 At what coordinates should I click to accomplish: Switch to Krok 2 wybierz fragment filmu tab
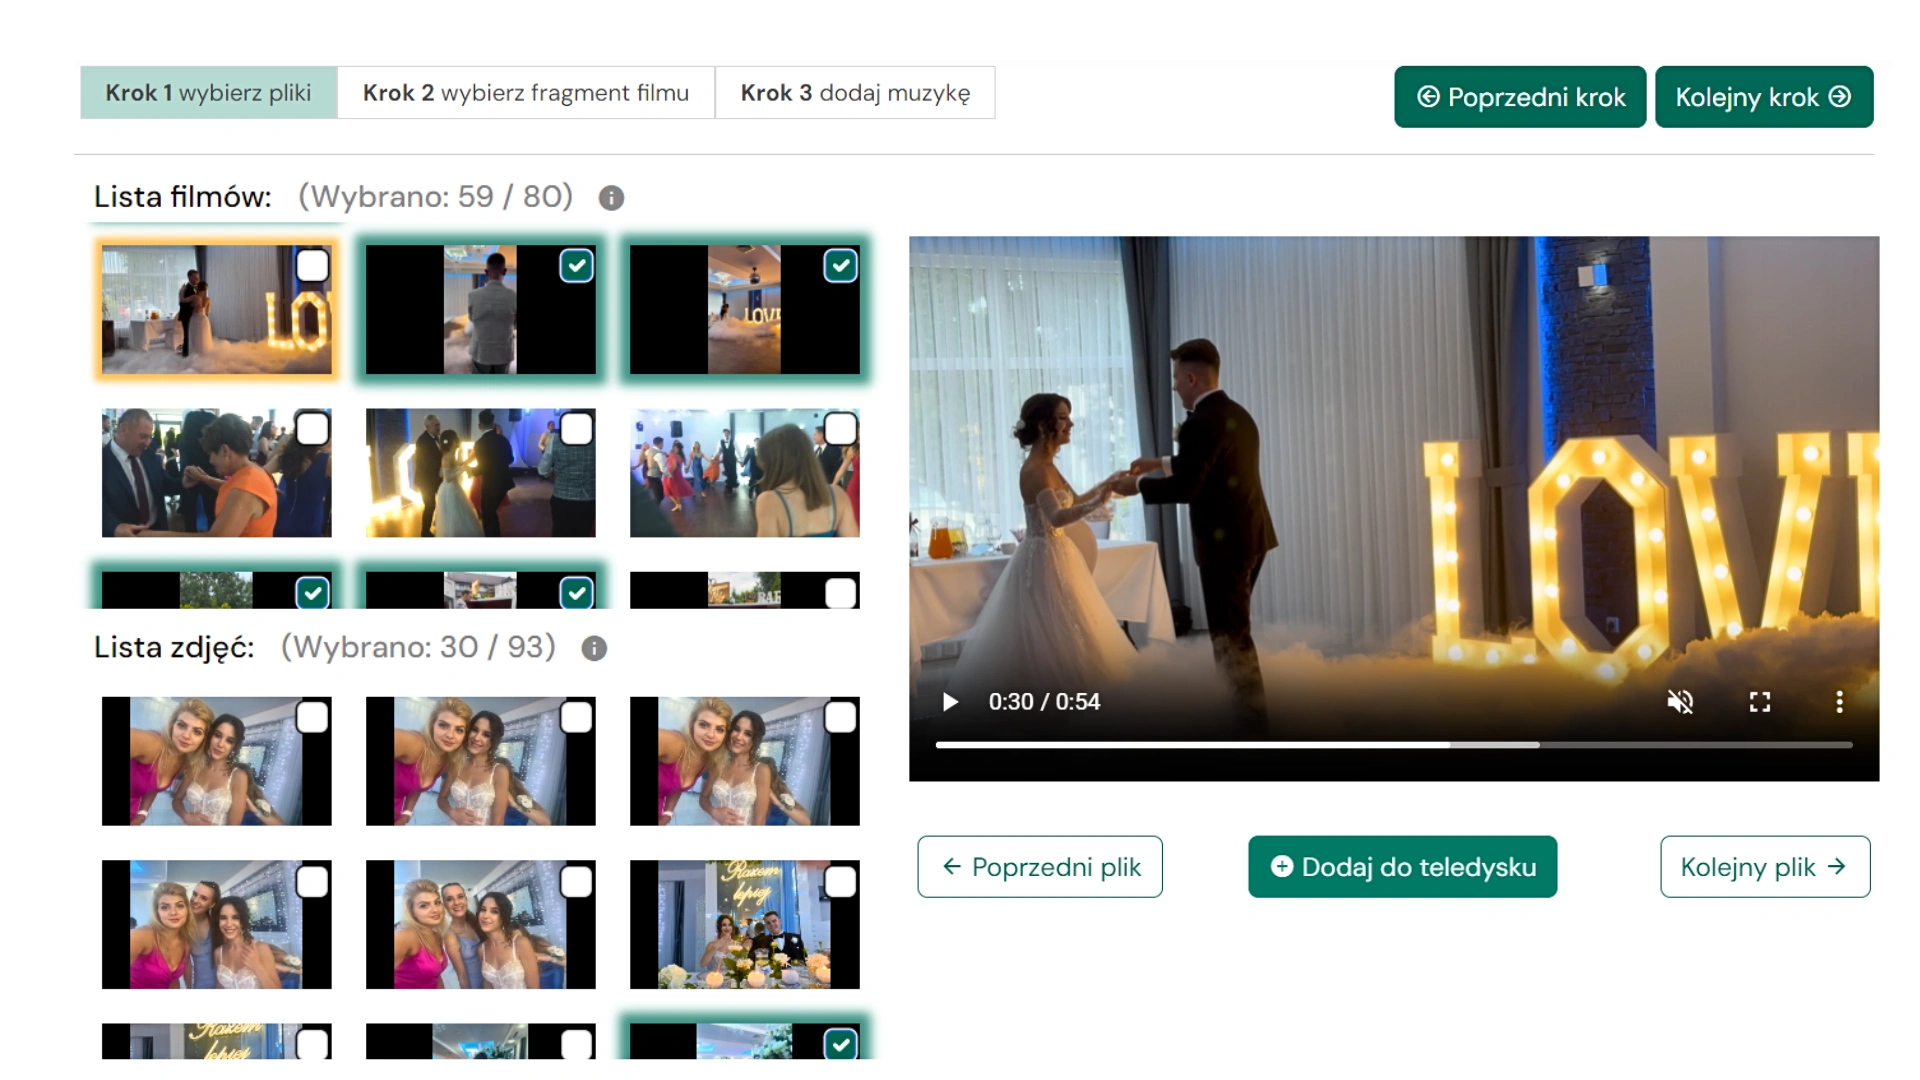526,93
